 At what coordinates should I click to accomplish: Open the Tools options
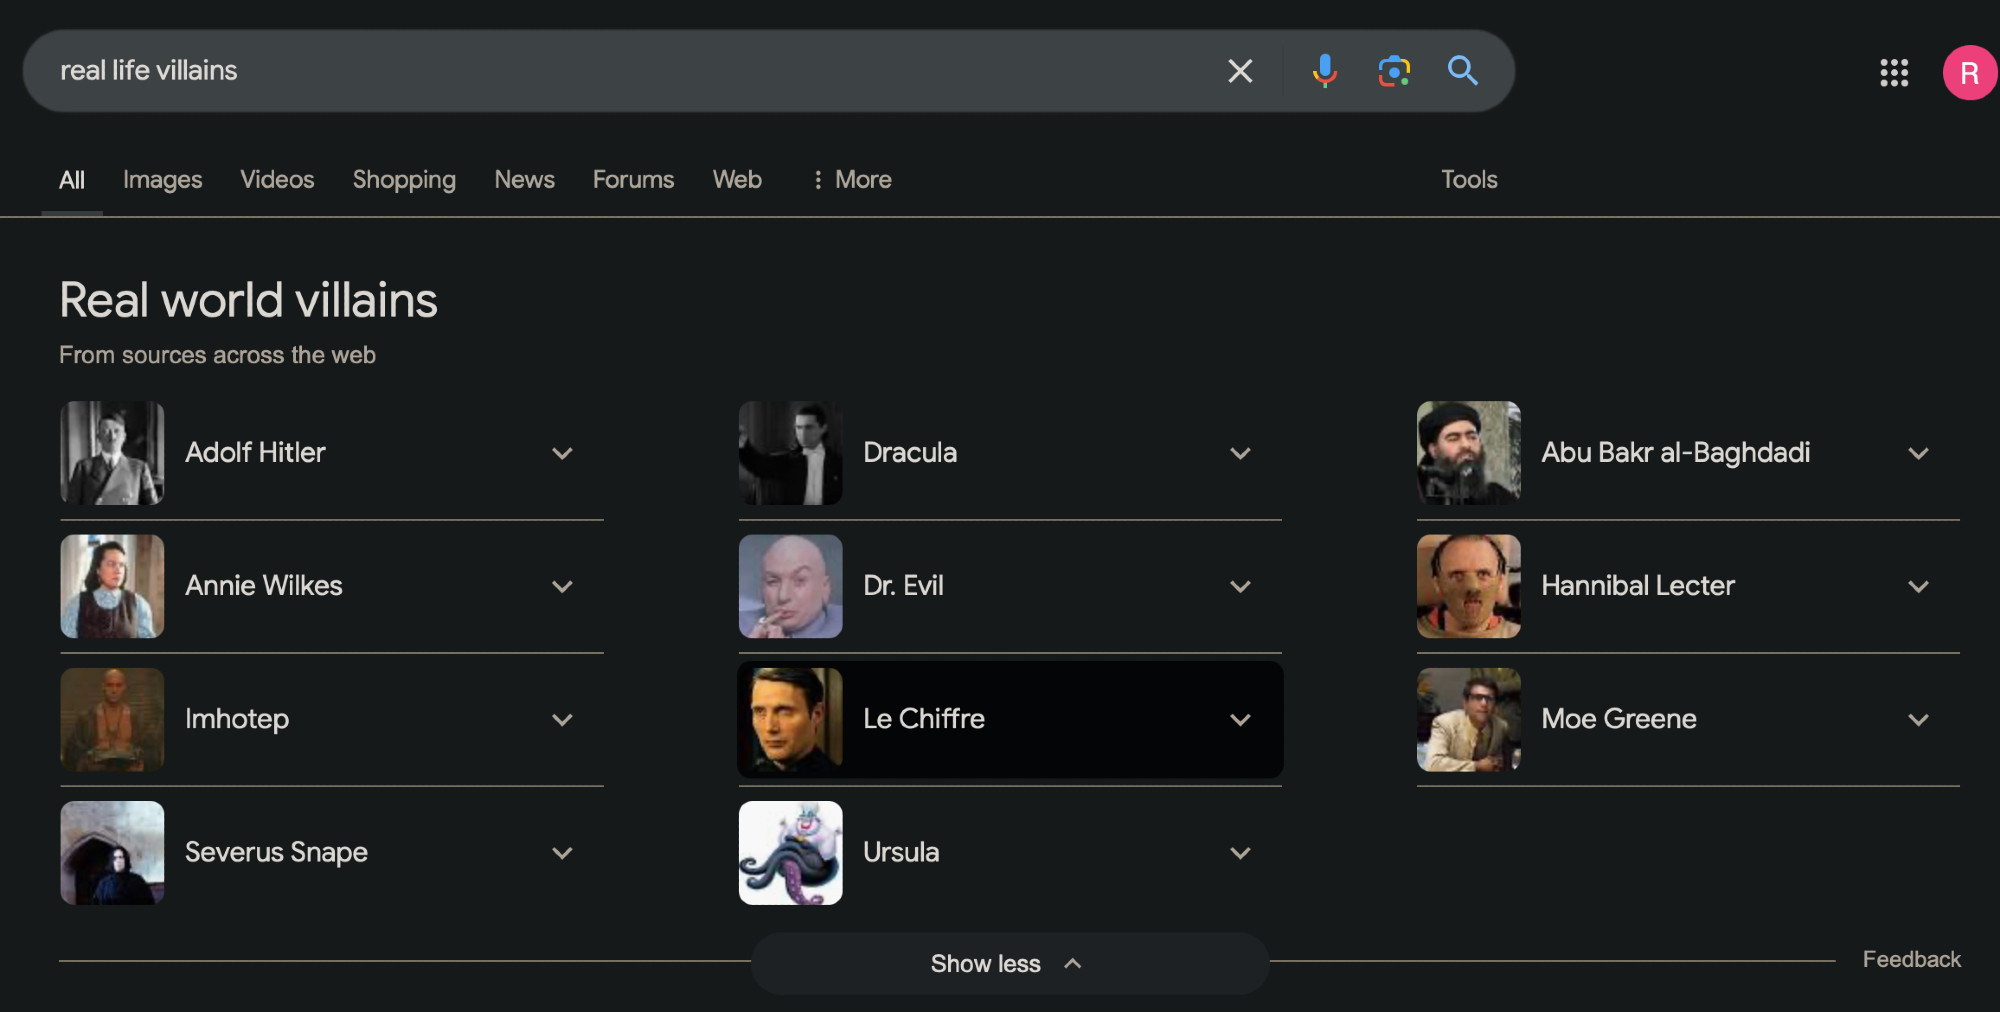1469,180
